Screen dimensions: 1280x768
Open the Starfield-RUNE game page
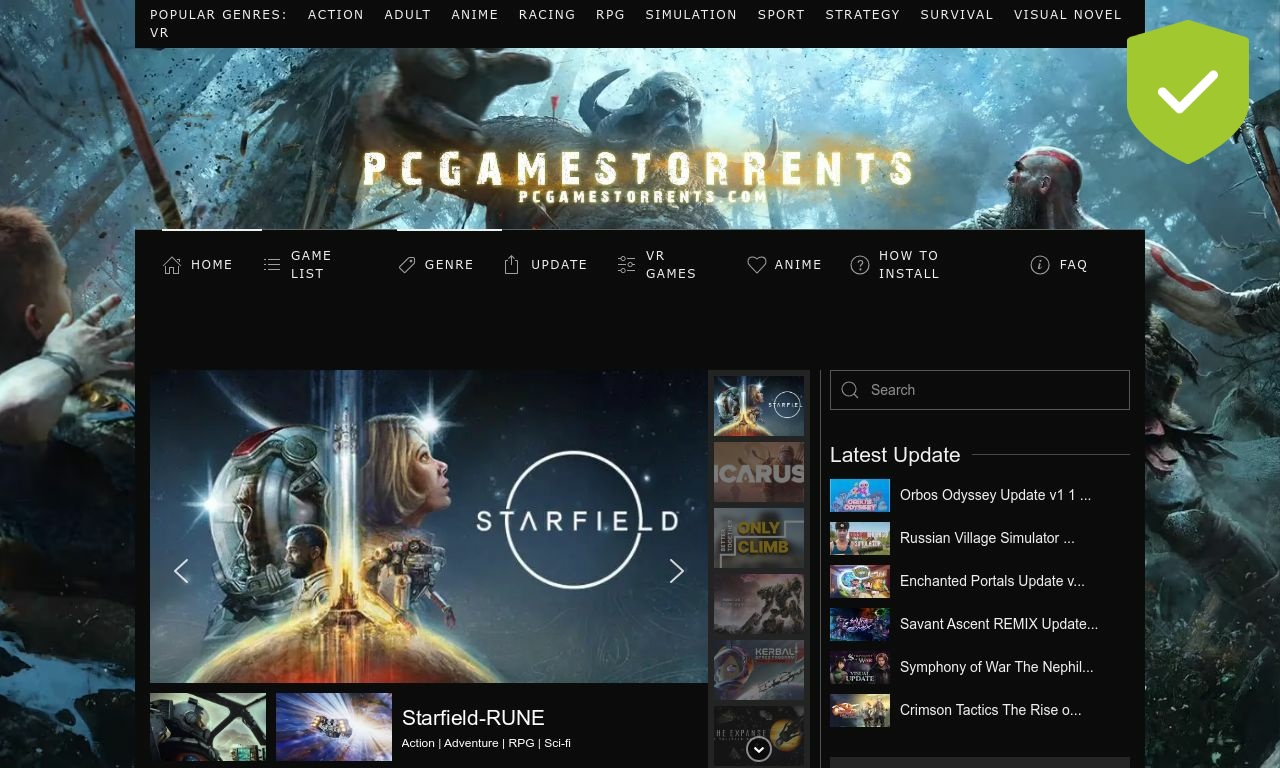472,718
